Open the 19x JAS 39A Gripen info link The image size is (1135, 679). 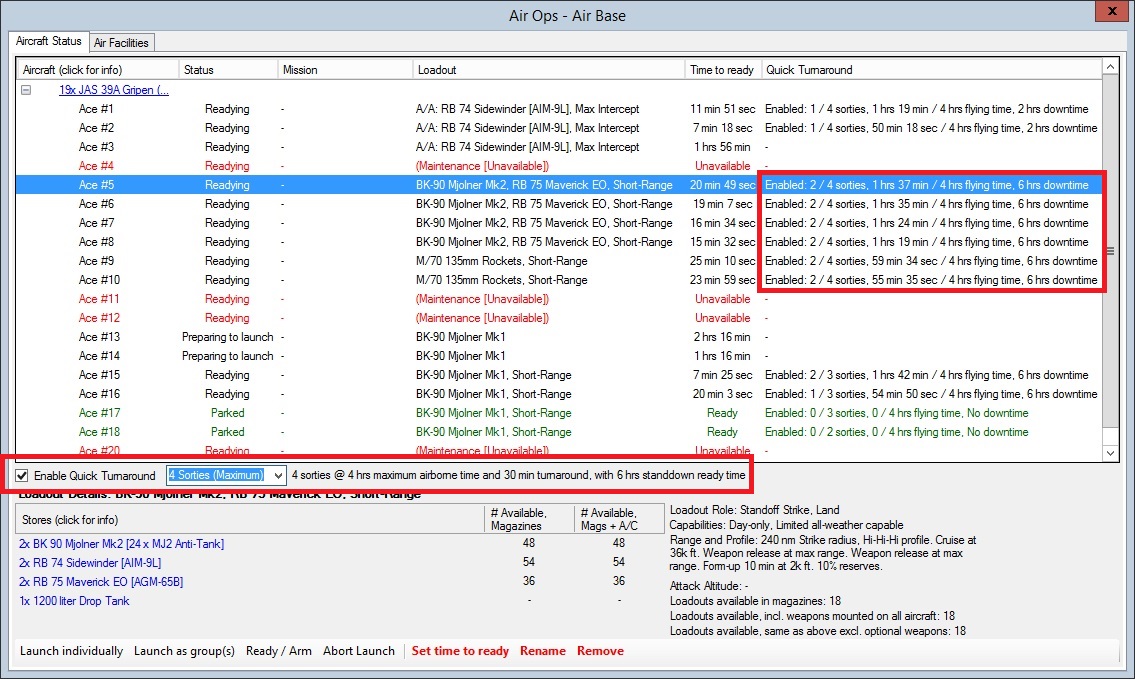(x=114, y=90)
